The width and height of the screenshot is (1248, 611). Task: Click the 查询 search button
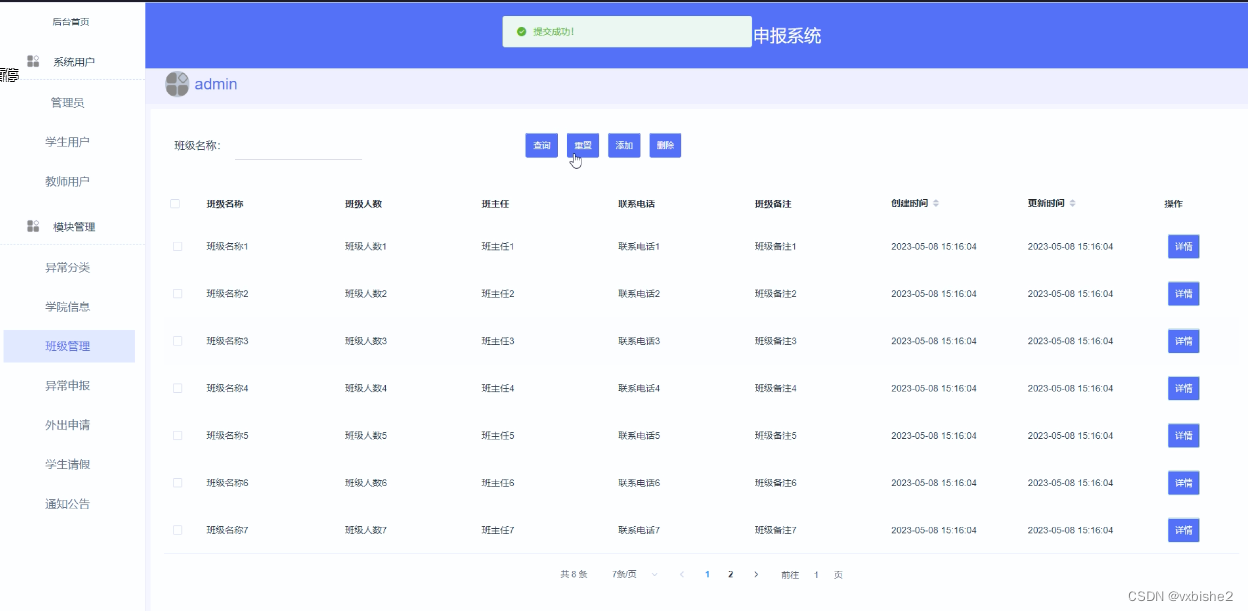542,145
